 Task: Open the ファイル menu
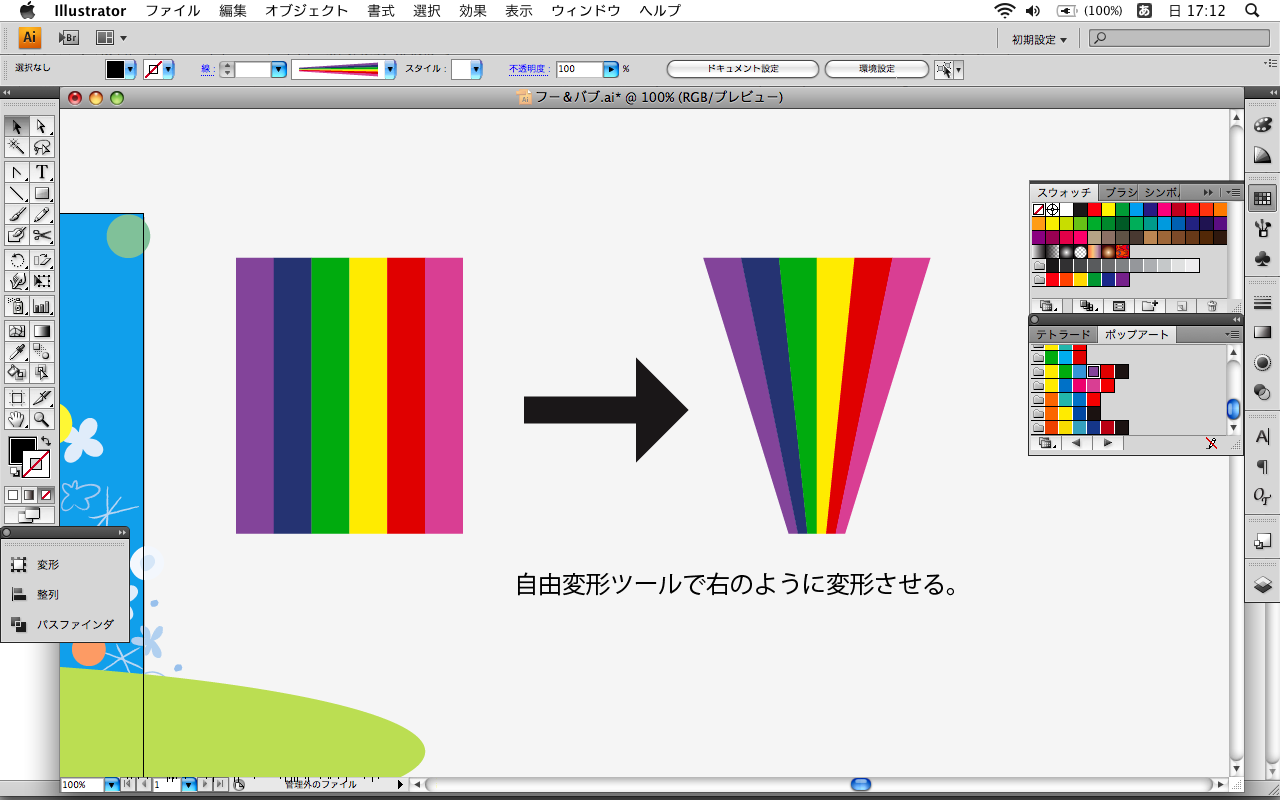172,11
